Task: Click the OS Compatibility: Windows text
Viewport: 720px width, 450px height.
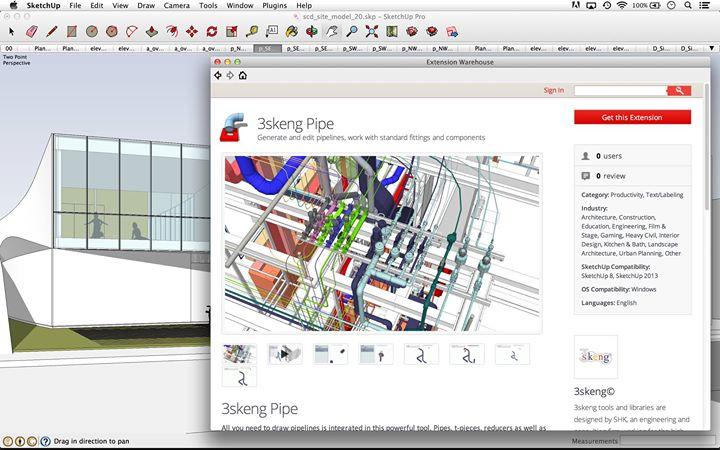Action: (x=619, y=289)
